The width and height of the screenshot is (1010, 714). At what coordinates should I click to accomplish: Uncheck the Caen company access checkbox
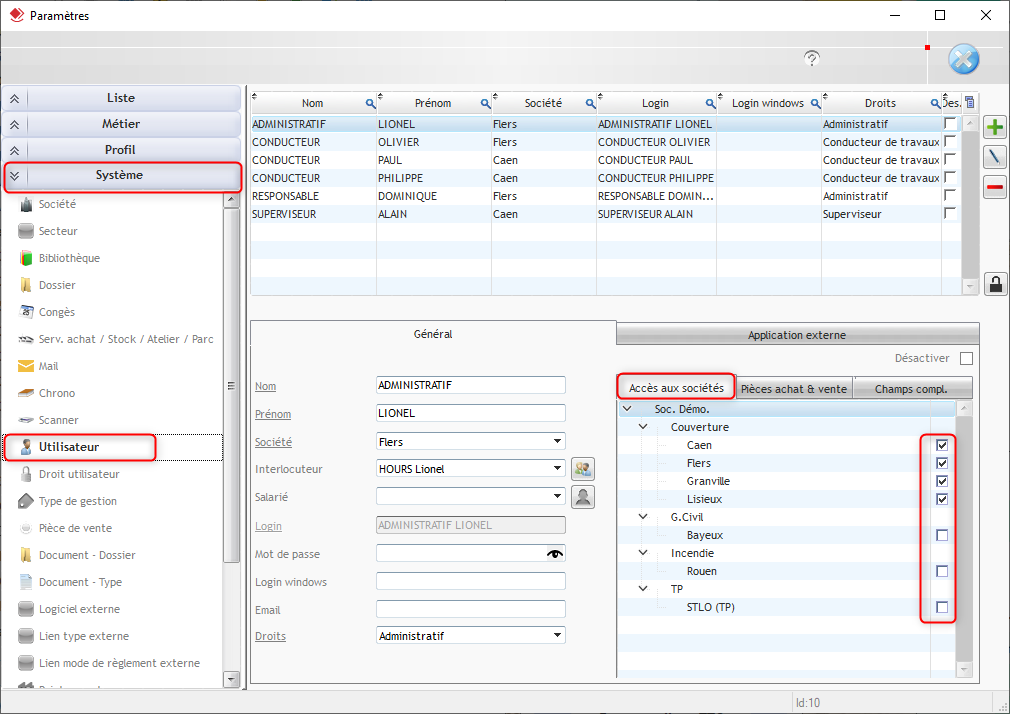coord(942,445)
